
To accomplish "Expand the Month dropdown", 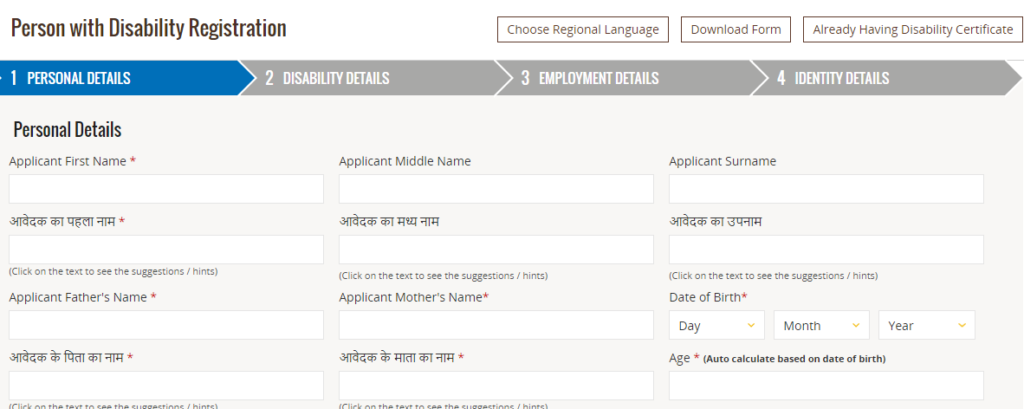I will [x=822, y=325].
